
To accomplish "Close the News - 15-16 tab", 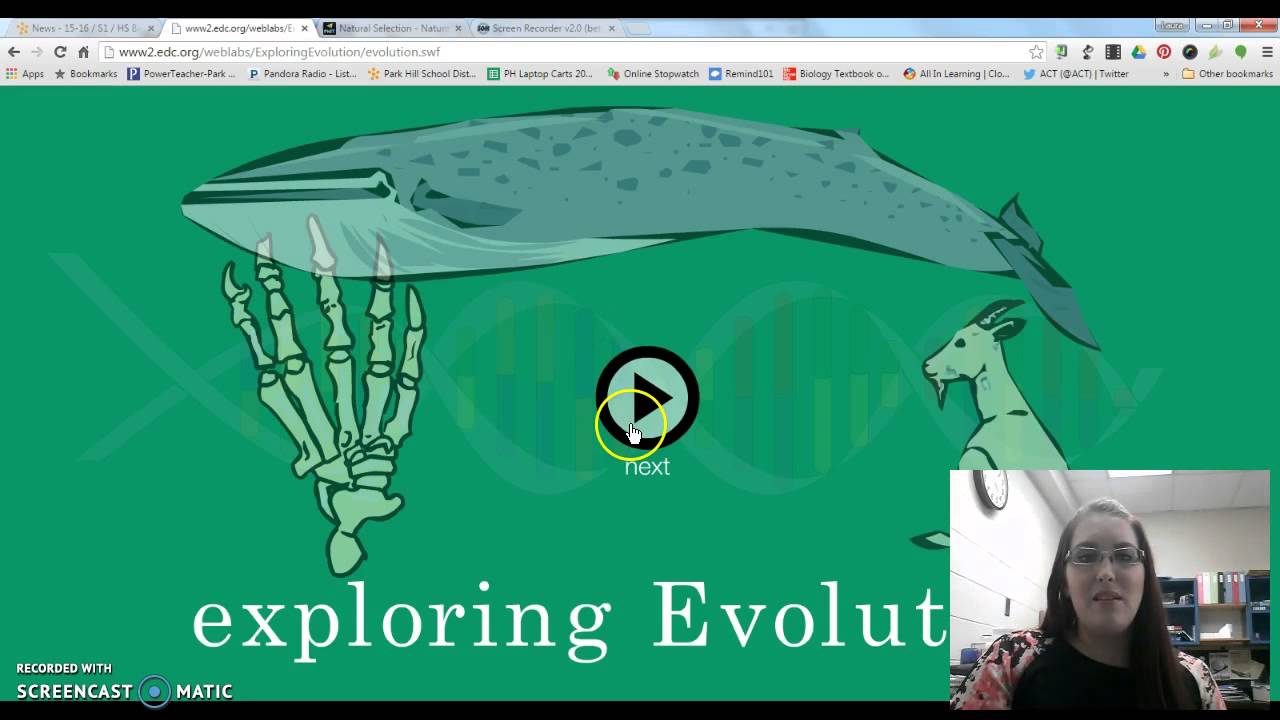I will pyautogui.click(x=151, y=28).
